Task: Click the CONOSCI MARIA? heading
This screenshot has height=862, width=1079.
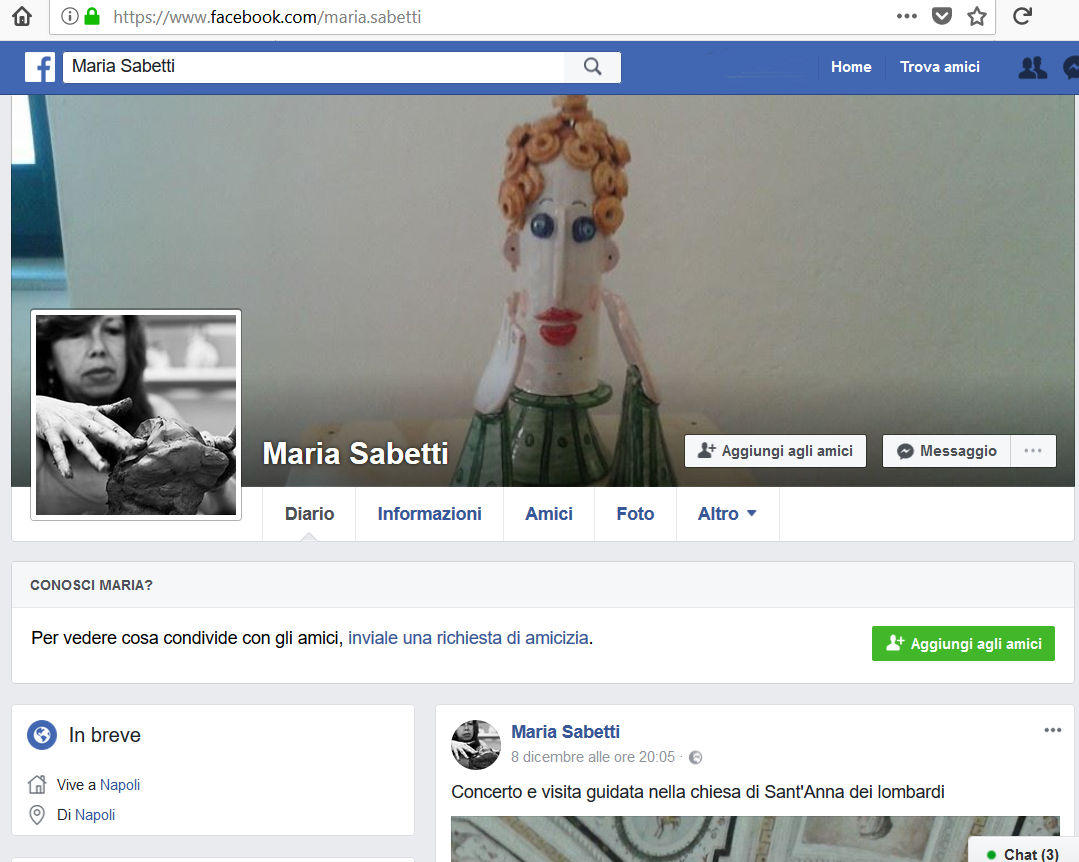Action: pos(92,585)
